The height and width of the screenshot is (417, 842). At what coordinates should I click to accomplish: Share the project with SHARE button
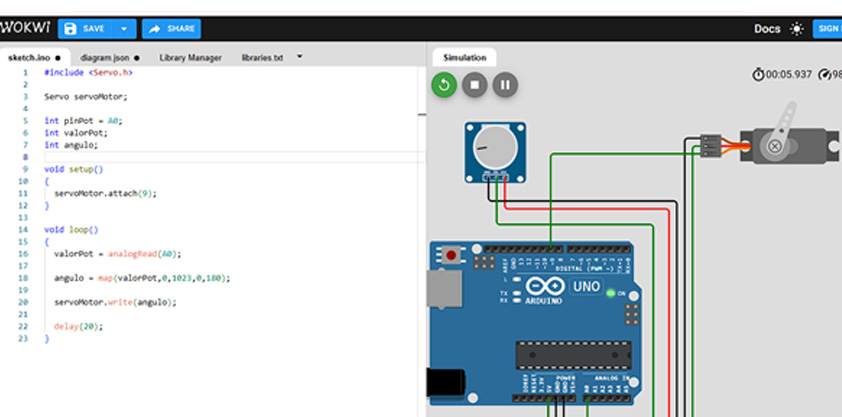[171, 28]
